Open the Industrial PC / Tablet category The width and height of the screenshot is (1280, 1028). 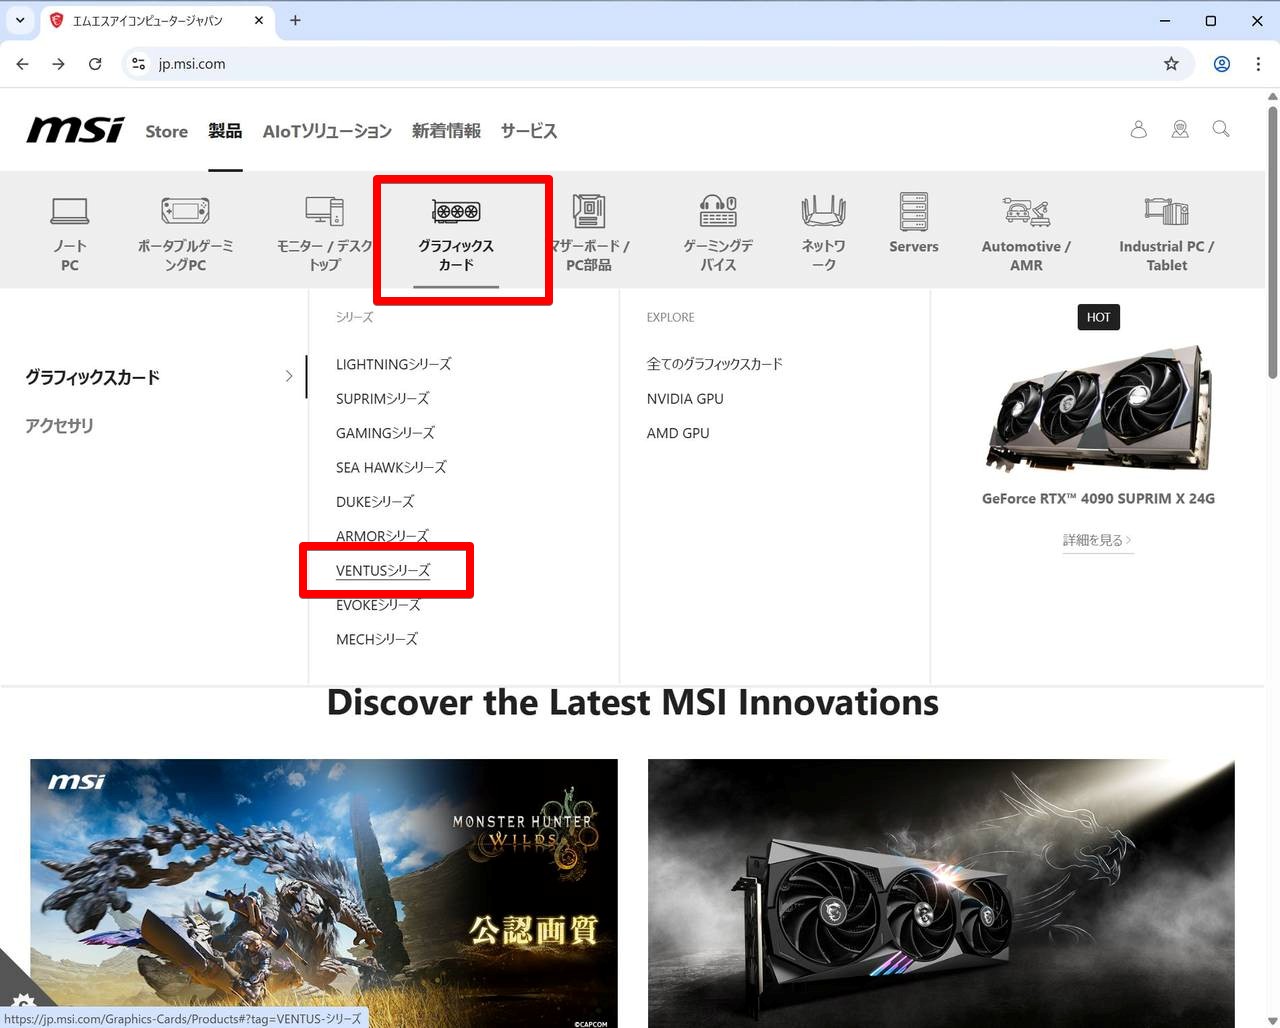pos(1166,234)
